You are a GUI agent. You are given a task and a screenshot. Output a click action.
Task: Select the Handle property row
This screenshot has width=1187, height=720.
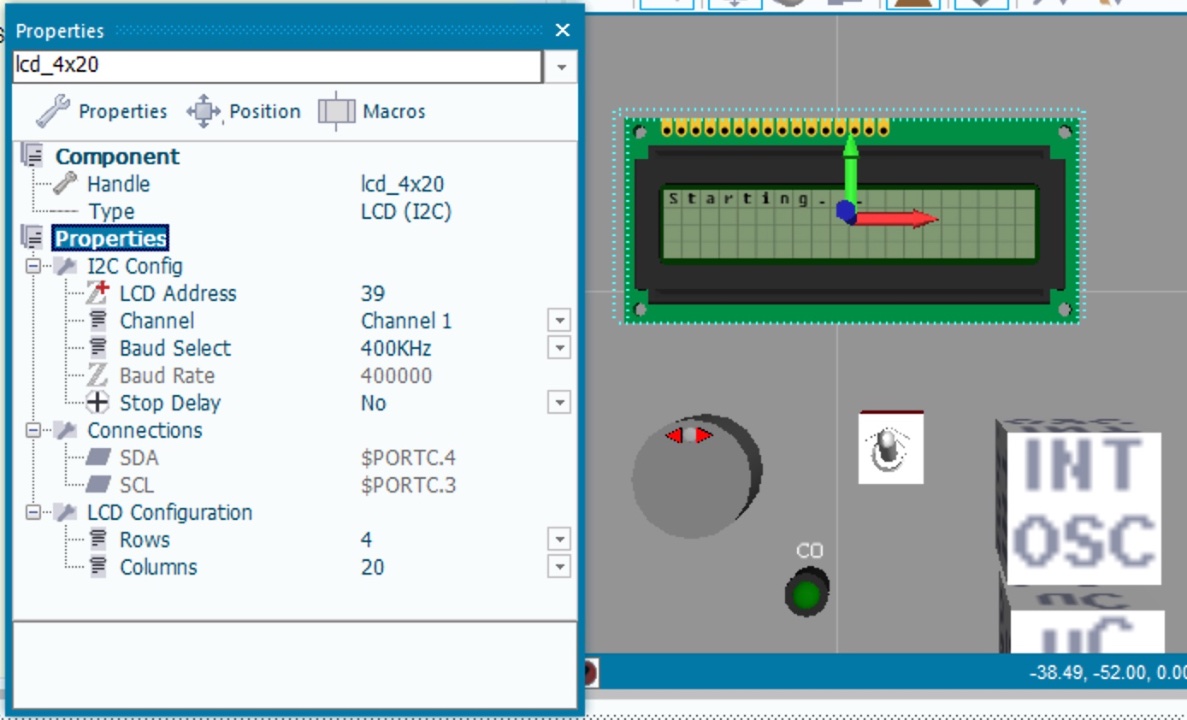click(x=295, y=184)
